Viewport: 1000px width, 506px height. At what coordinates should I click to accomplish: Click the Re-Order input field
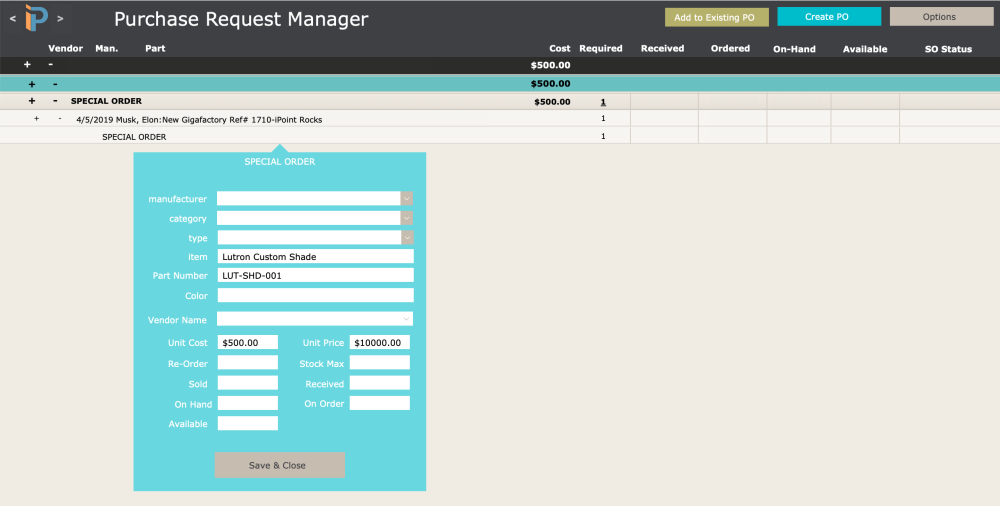(x=247, y=362)
